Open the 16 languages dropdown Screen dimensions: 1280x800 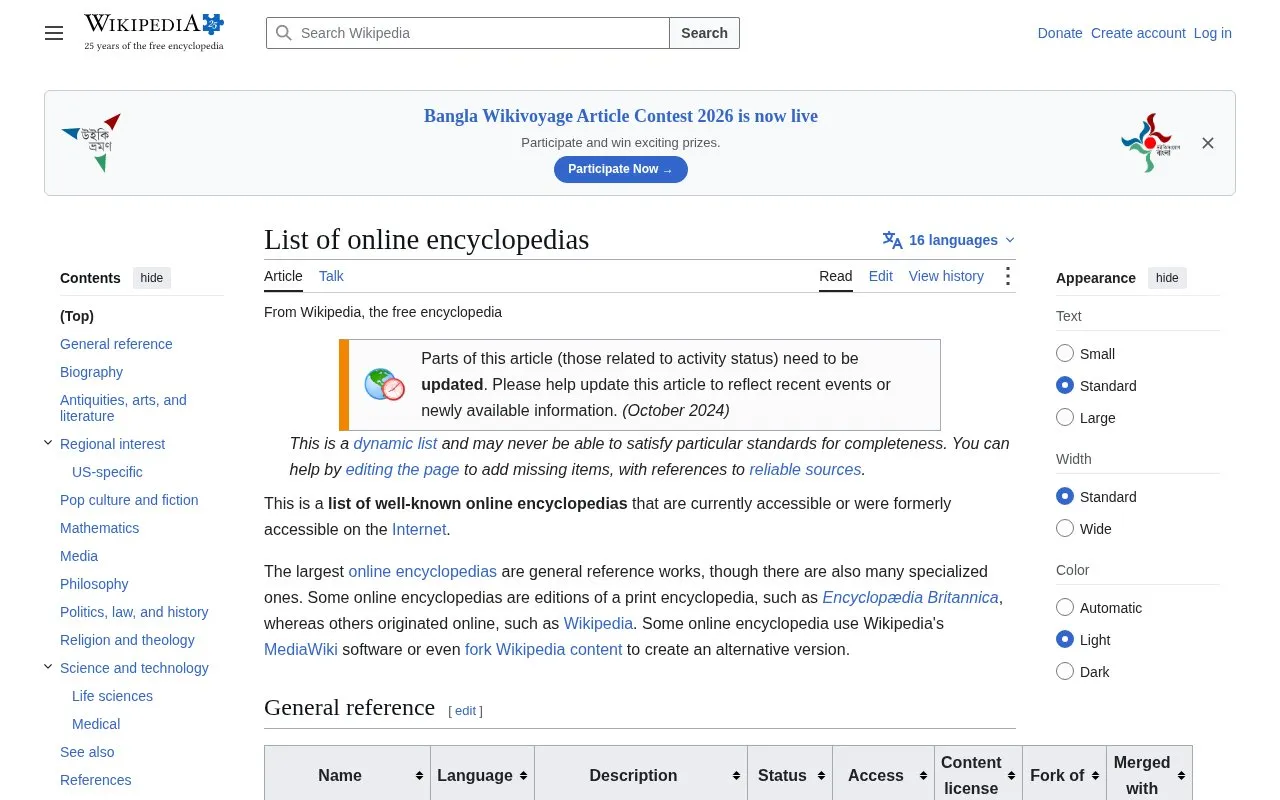pos(949,240)
